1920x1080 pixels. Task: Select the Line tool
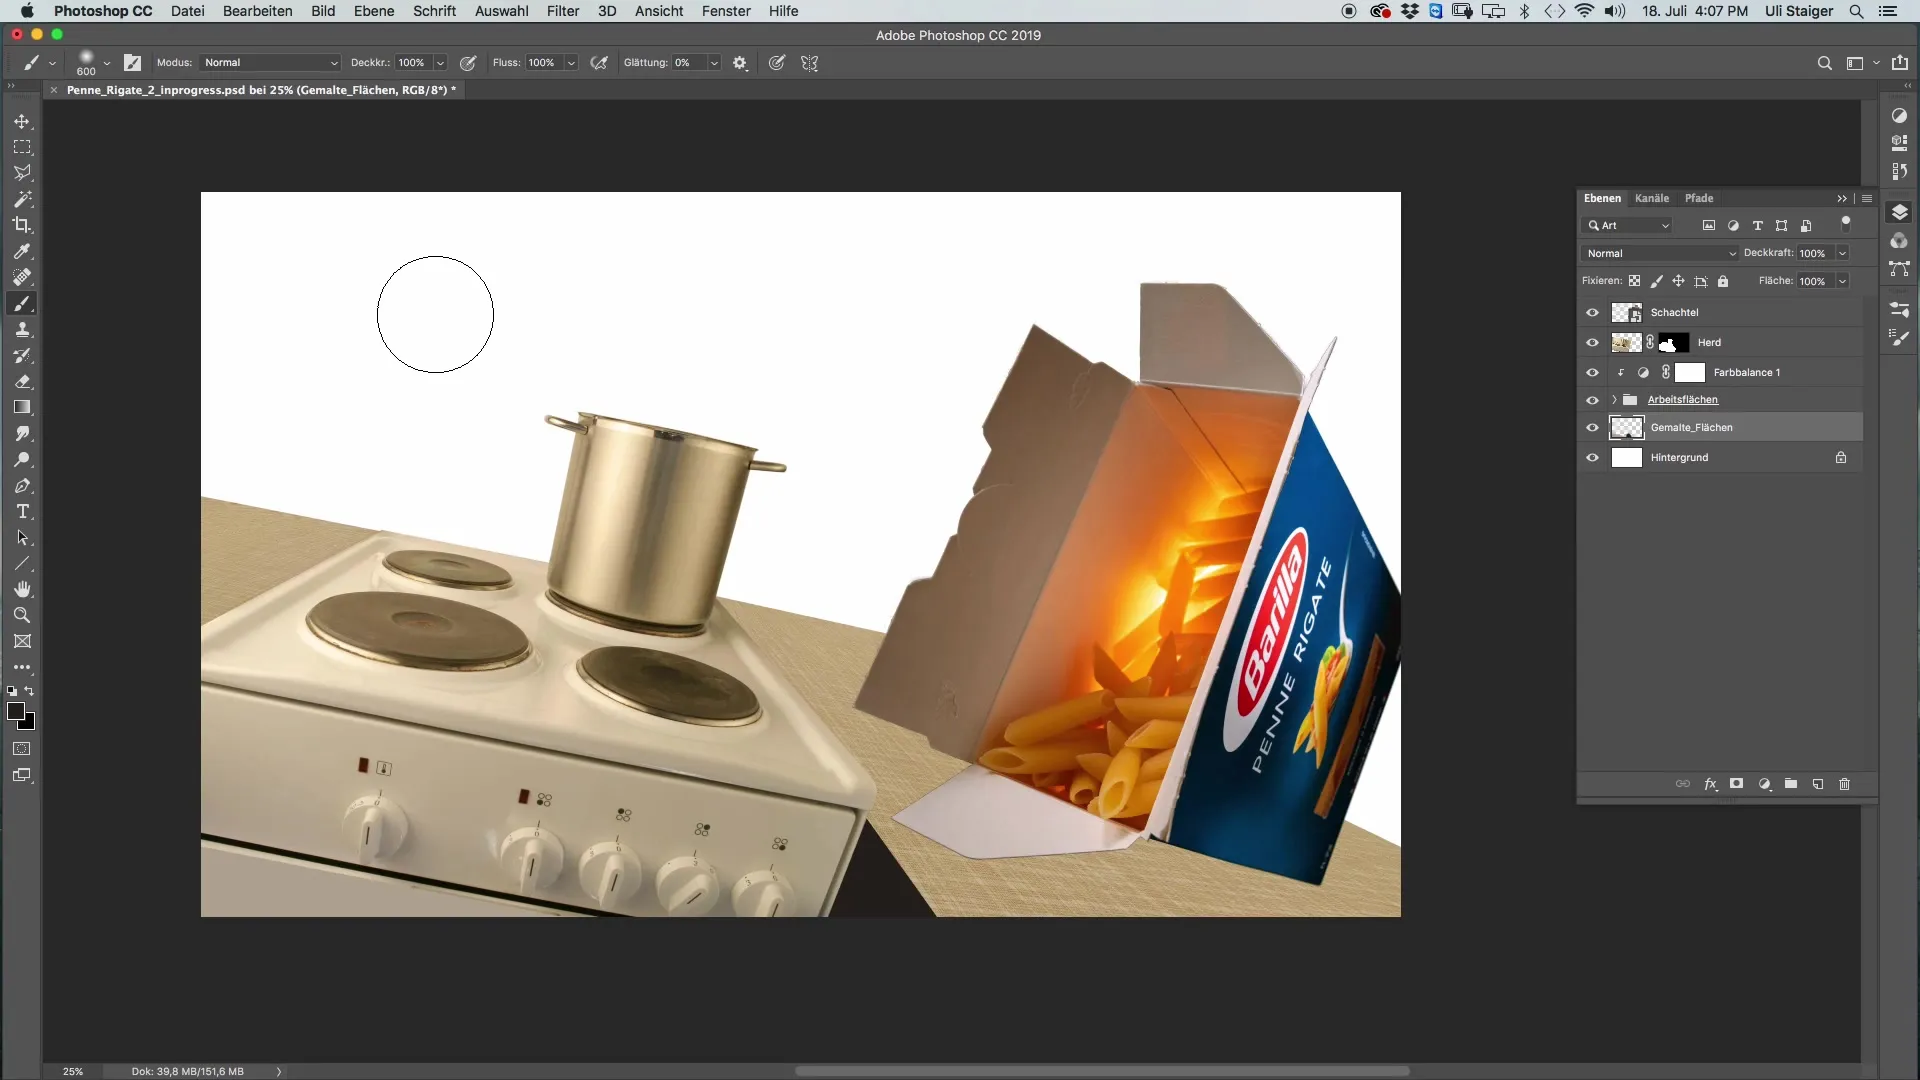pos(22,563)
